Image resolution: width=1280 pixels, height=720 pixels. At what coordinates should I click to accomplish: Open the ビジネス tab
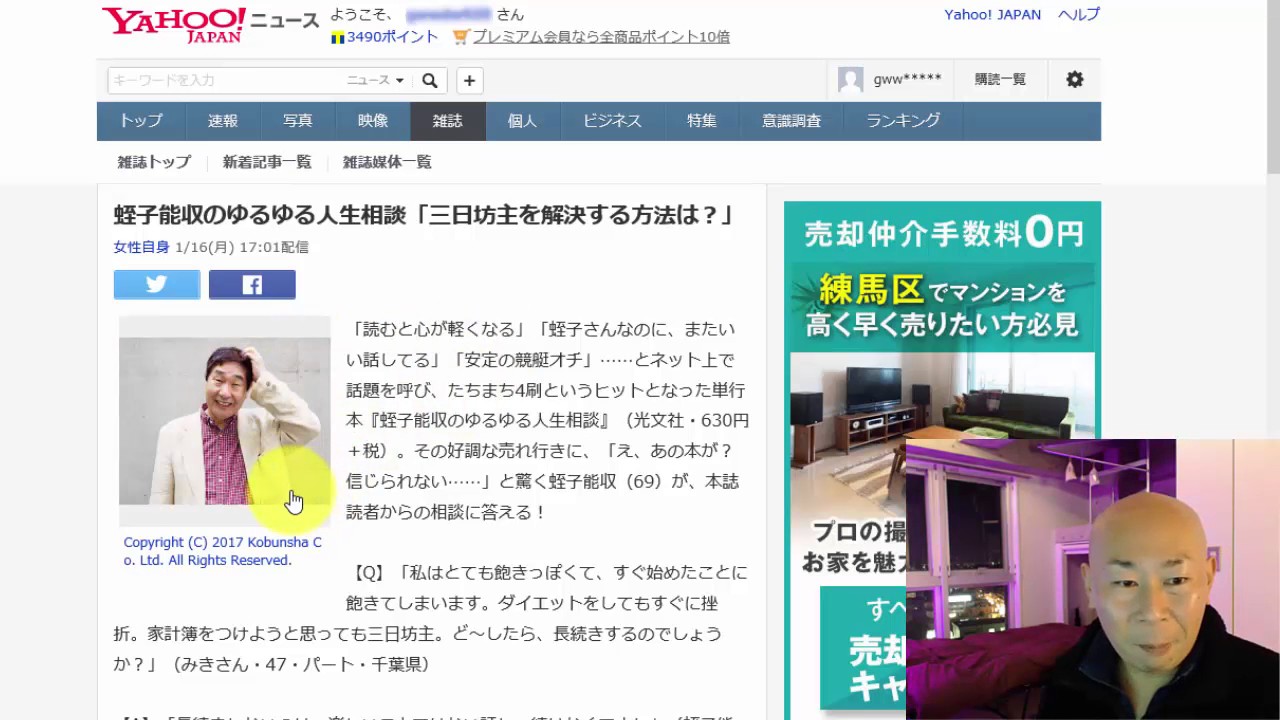click(x=612, y=121)
